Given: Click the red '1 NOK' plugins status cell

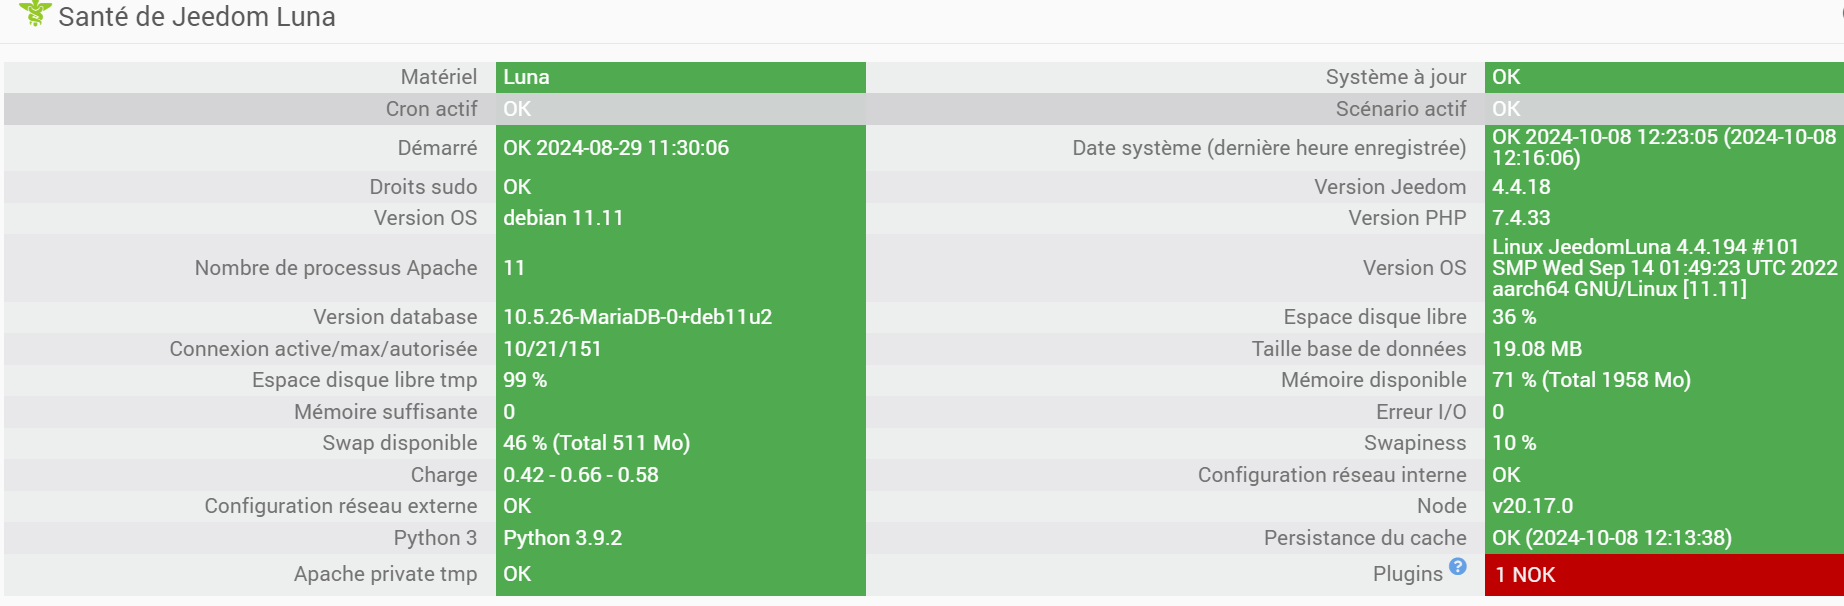Looking at the screenshot, I should click(x=1664, y=575).
